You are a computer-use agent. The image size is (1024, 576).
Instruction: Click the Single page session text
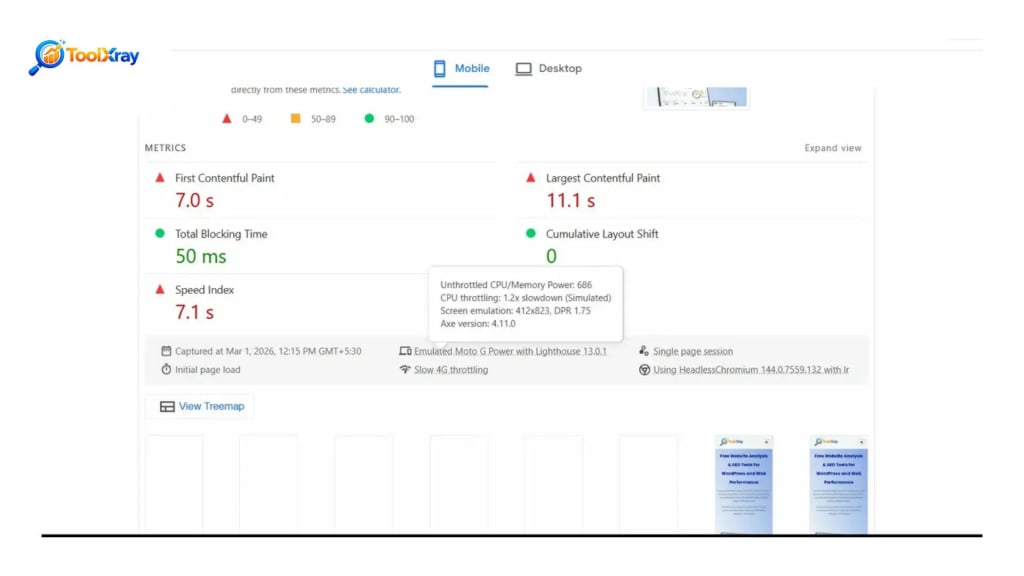point(693,351)
